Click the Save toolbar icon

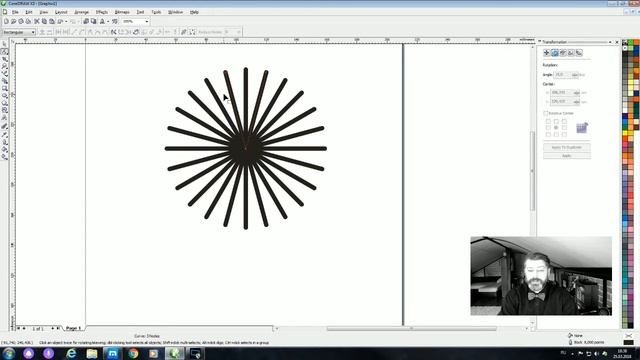(x=21, y=21)
